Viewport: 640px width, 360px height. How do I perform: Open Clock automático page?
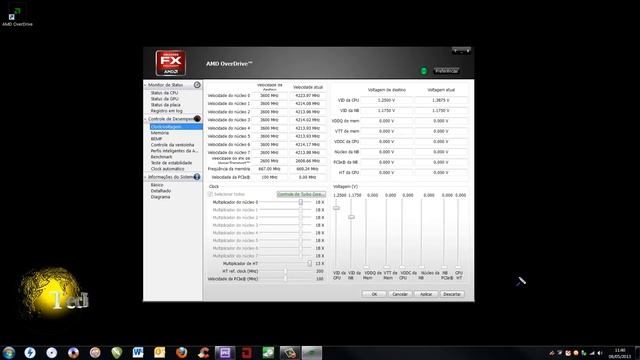click(167, 169)
